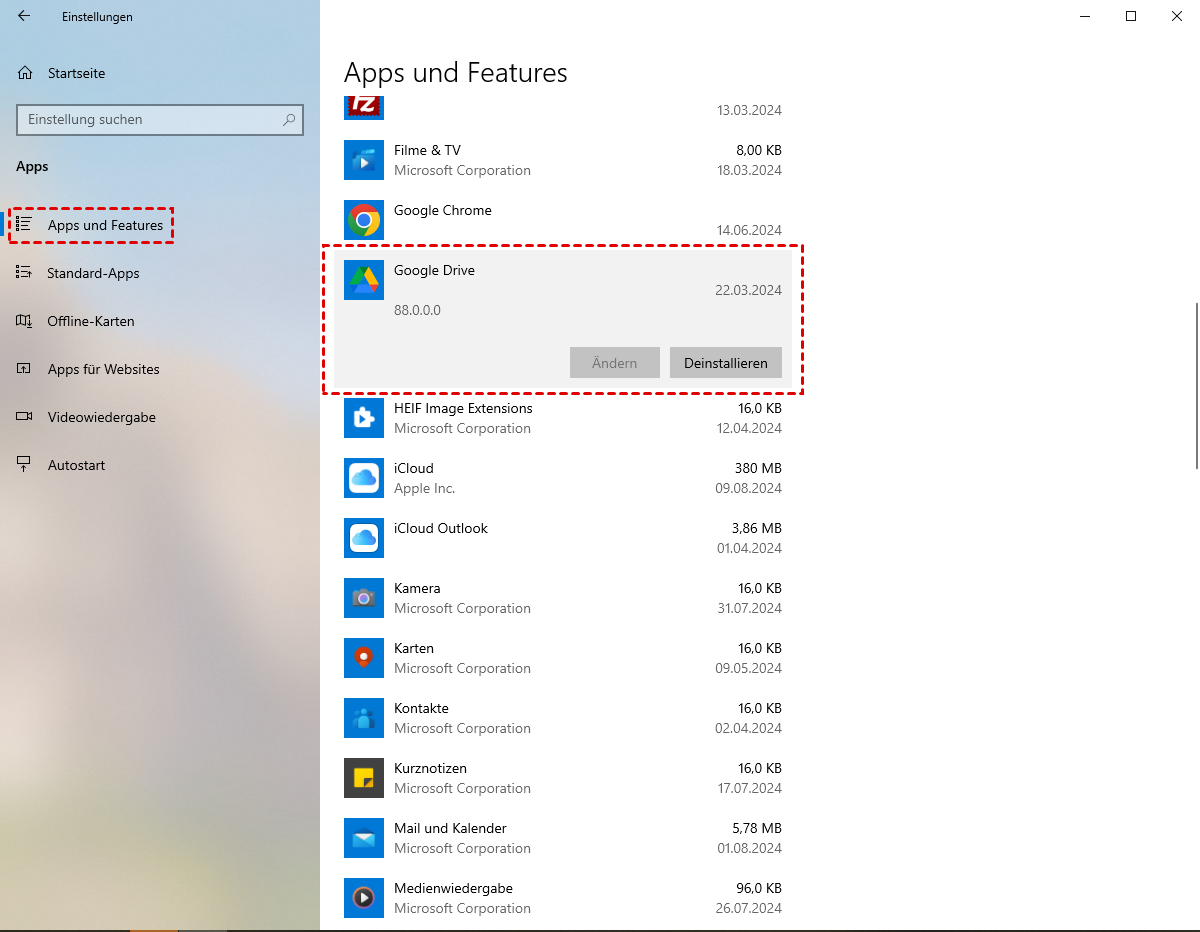This screenshot has height=932, width=1200.
Task: Click the 380 MB size value
Action: [x=757, y=468]
